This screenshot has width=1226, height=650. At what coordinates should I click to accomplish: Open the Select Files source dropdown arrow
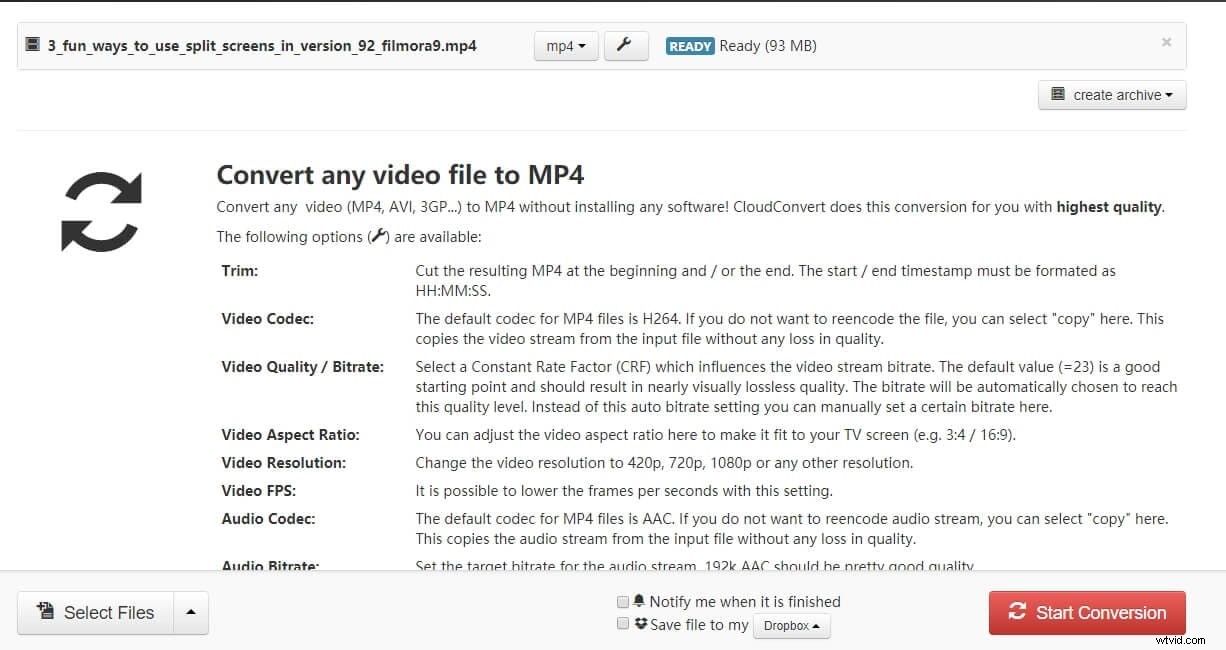click(x=190, y=611)
